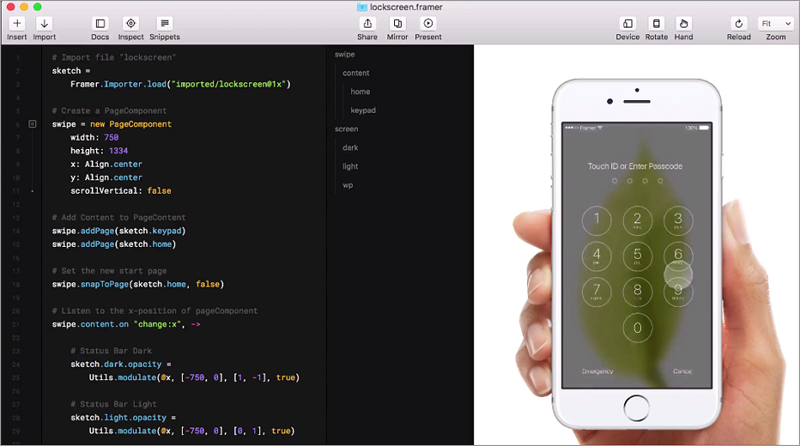Tap keypad digit 6 on phone preview
Viewport: 800px width, 446px height.
pos(678,254)
